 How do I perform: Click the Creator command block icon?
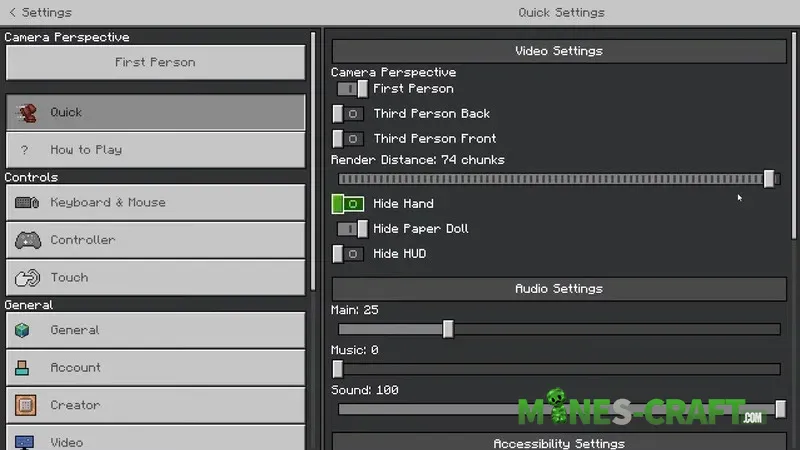click(x=25, y=405)
